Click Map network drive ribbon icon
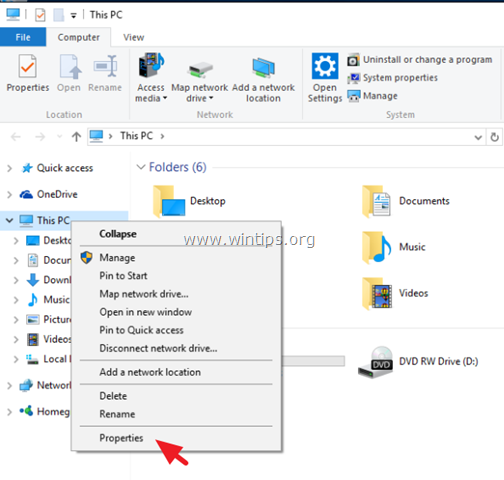 pos(199,69)
